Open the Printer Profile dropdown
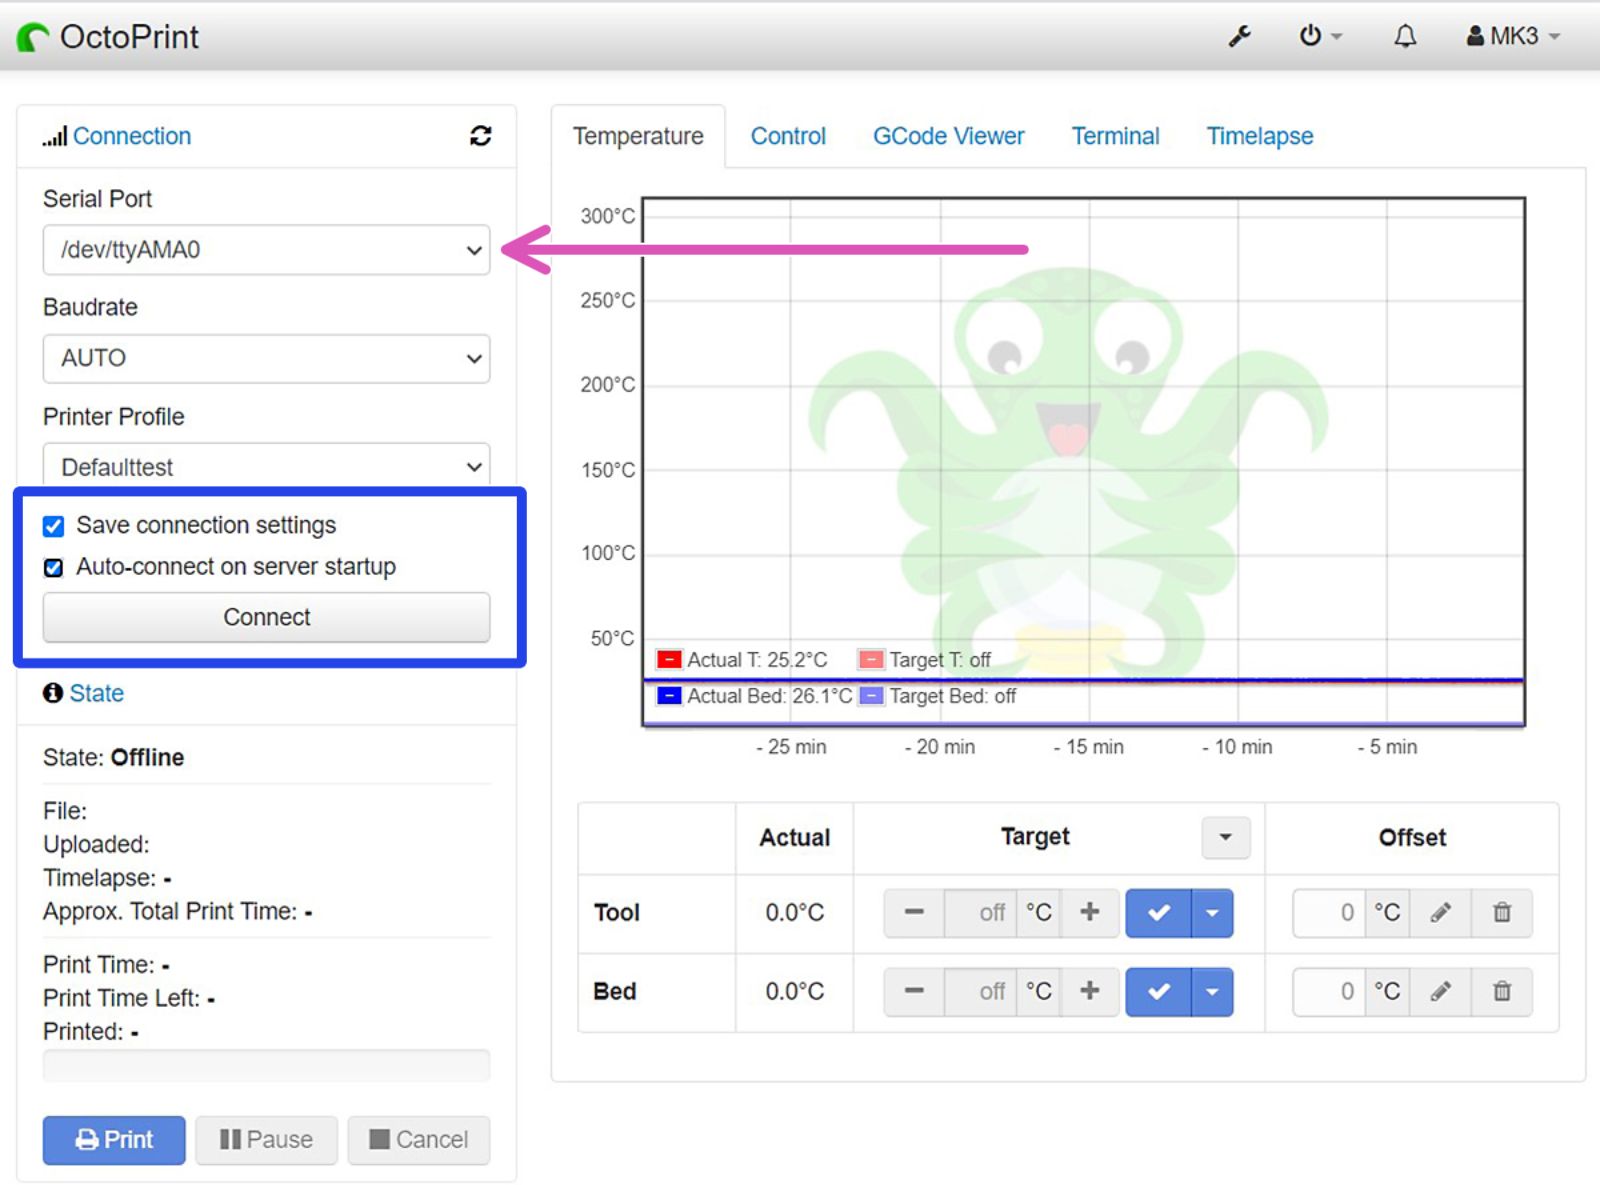 pos(266,466)
